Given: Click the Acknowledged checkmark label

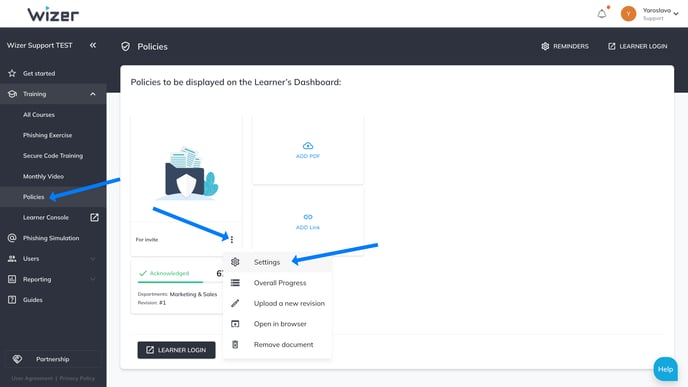Looking at the screenshot, I should click(164, 273).
